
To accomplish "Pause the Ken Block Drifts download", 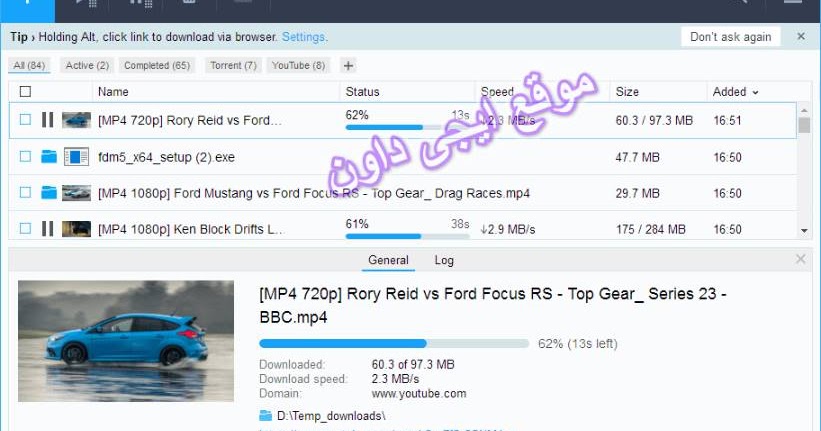I will point(47,229).
